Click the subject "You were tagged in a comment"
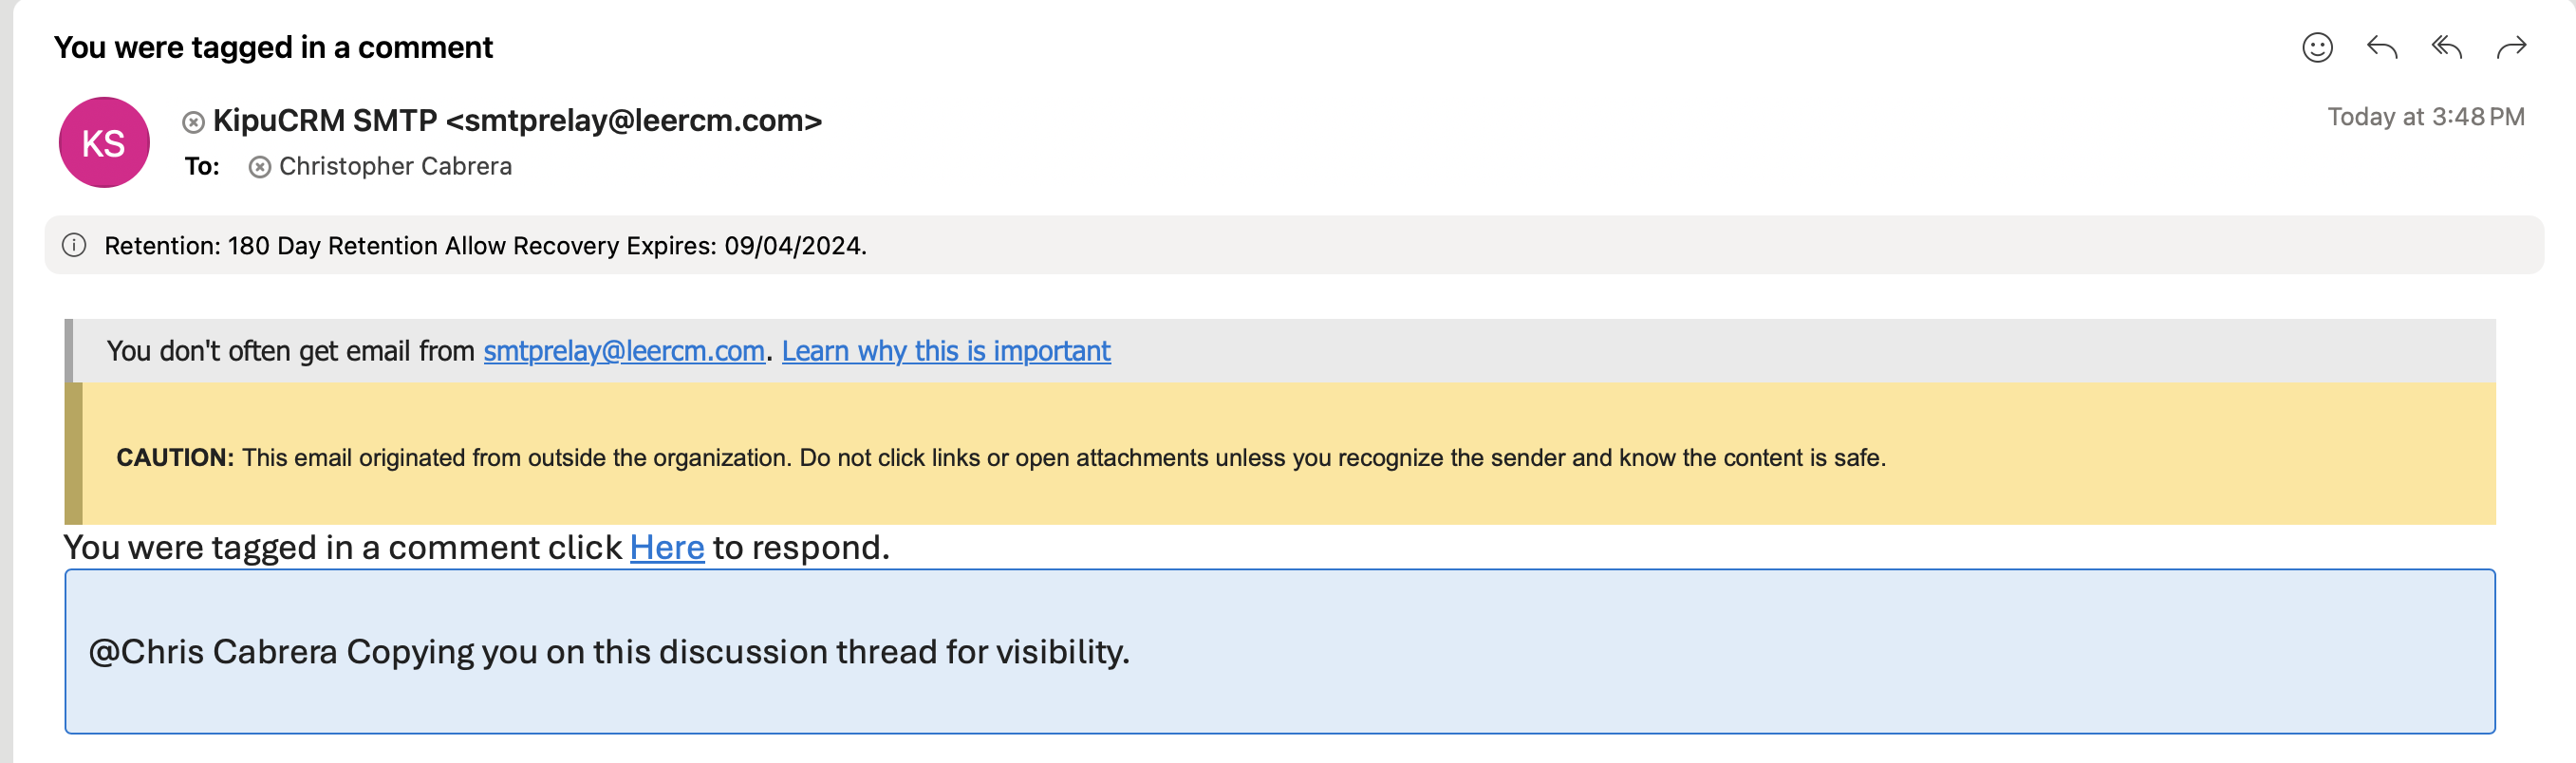This screenshot has height=763, width=2576. [x=273, y=47]
